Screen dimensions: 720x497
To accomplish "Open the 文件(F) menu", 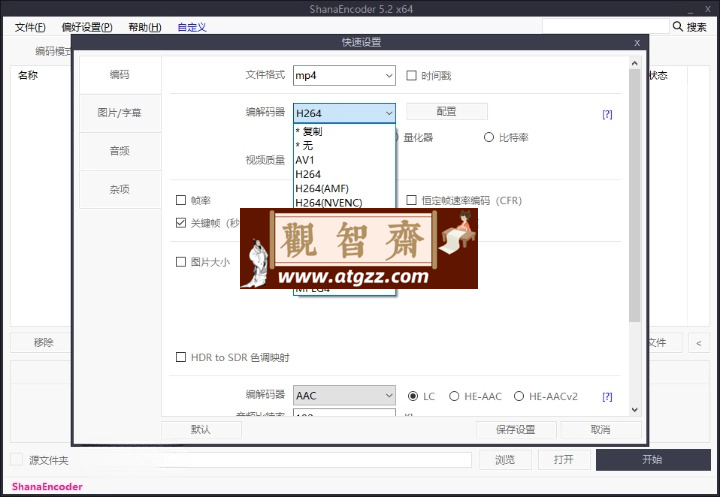I will pyautogui.click(x=30, y=27).
